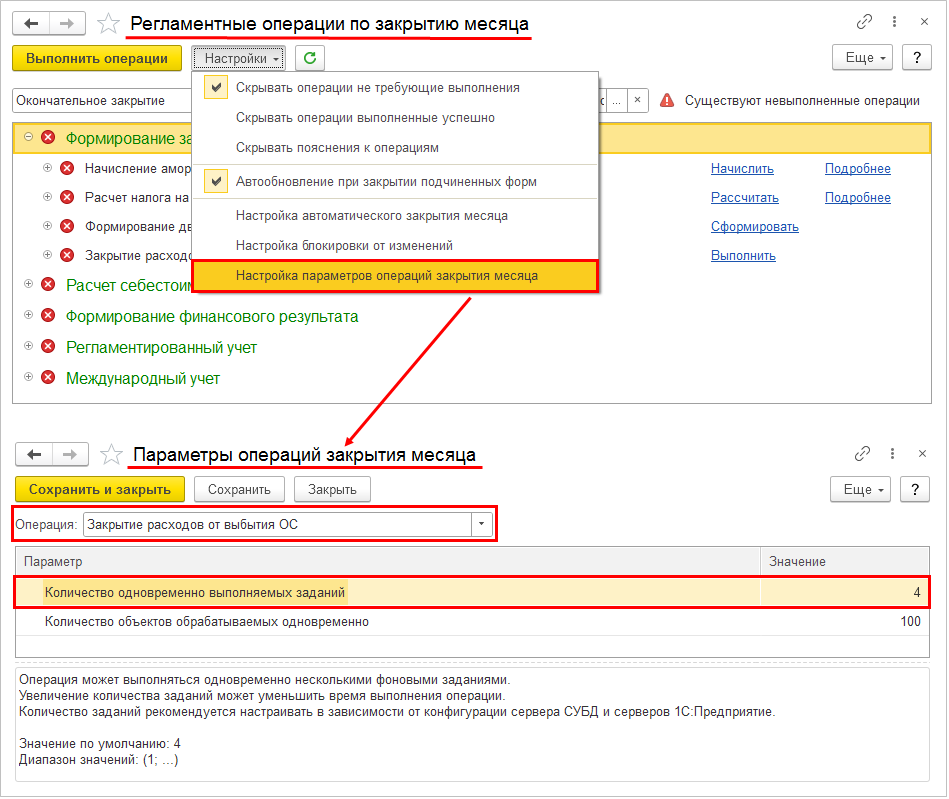Open Настройка автоматического закрытия месяца
The height and width of the screenshot is (799, 949).
click(395, 215)
